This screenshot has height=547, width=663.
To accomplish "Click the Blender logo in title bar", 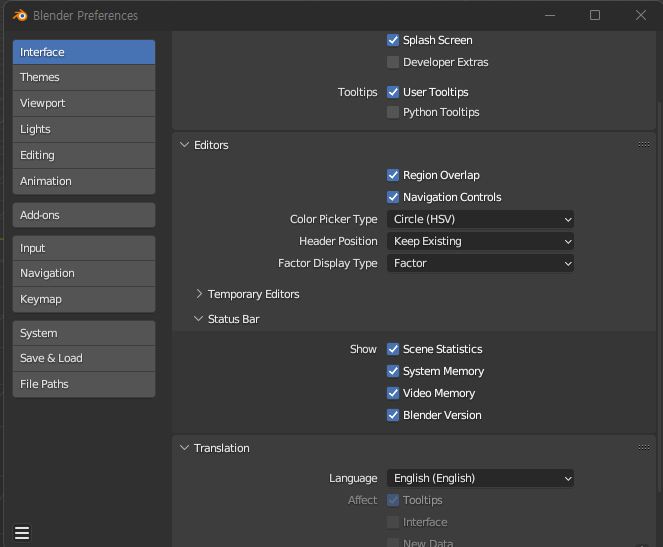I will [x=19, y=16].
